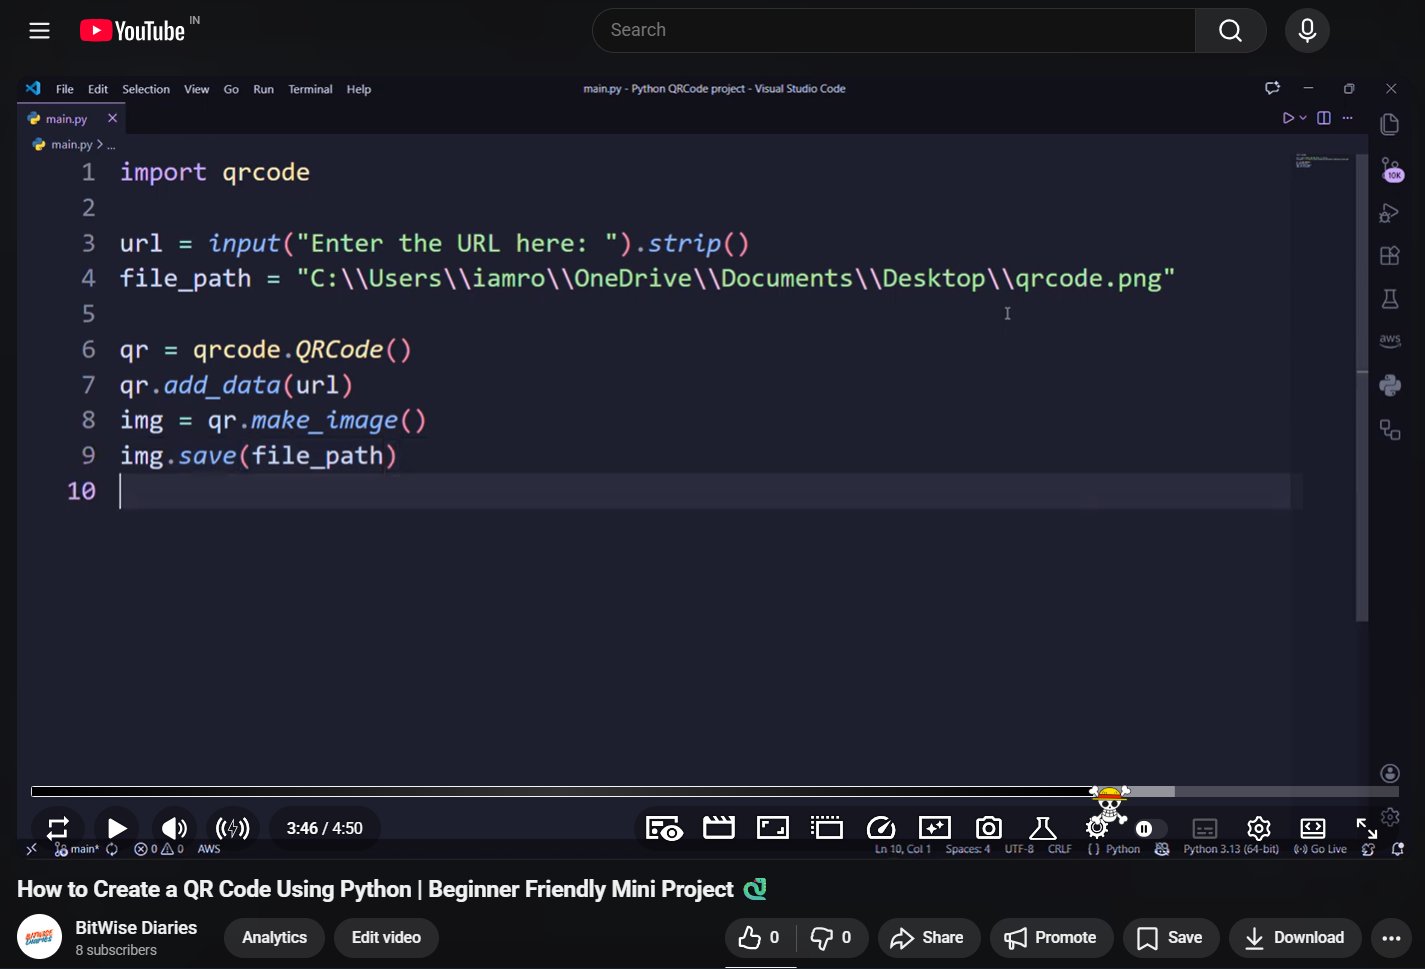Open the YouTube hamburger guide menu
Viewport: 1425px width, 969px height.
coord(40,31)
